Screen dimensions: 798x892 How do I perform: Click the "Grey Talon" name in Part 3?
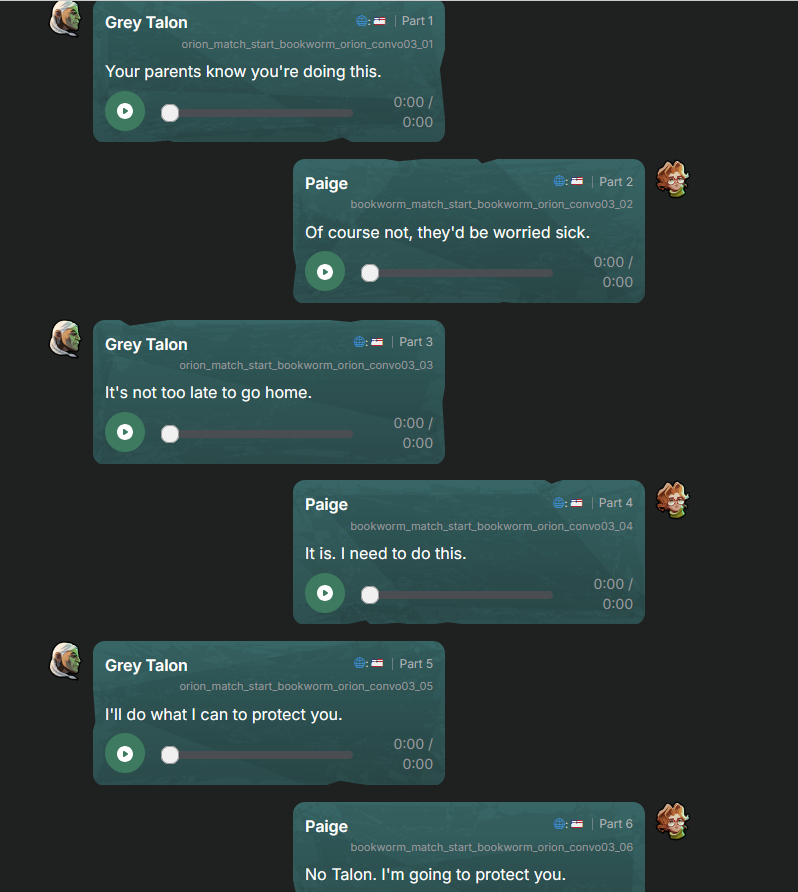[x=146, y=344]
